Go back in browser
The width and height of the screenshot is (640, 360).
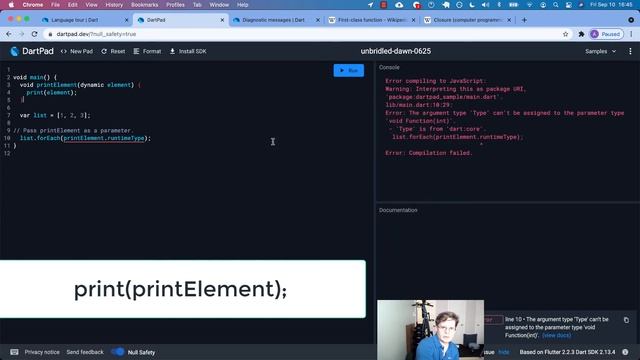click(9, 34)
